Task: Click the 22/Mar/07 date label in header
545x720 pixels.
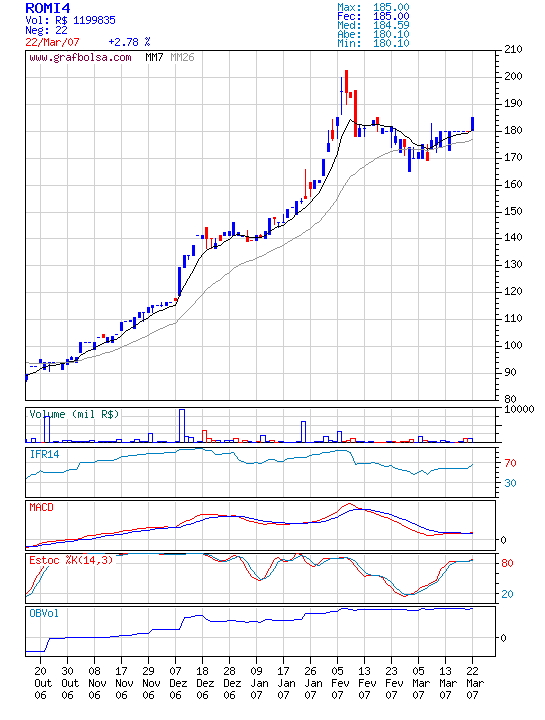Action: tap(52, 42)
